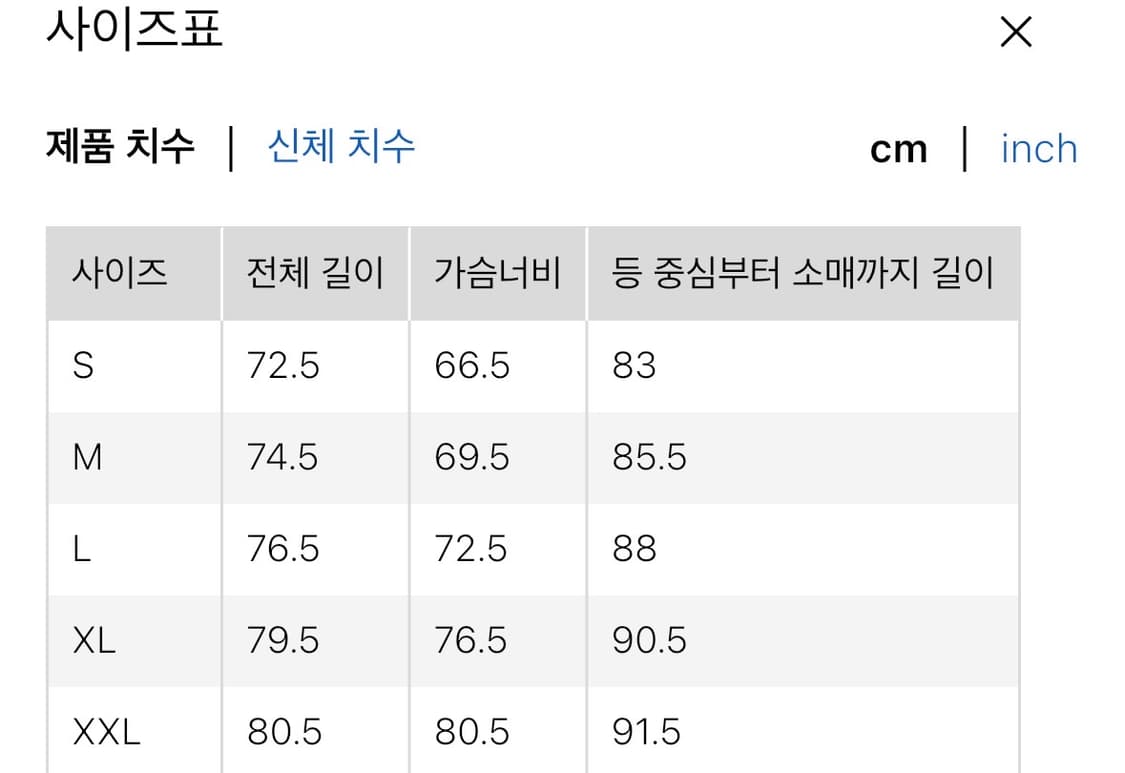Select the XL size row
1125x773 pixels.
[94, 639]
